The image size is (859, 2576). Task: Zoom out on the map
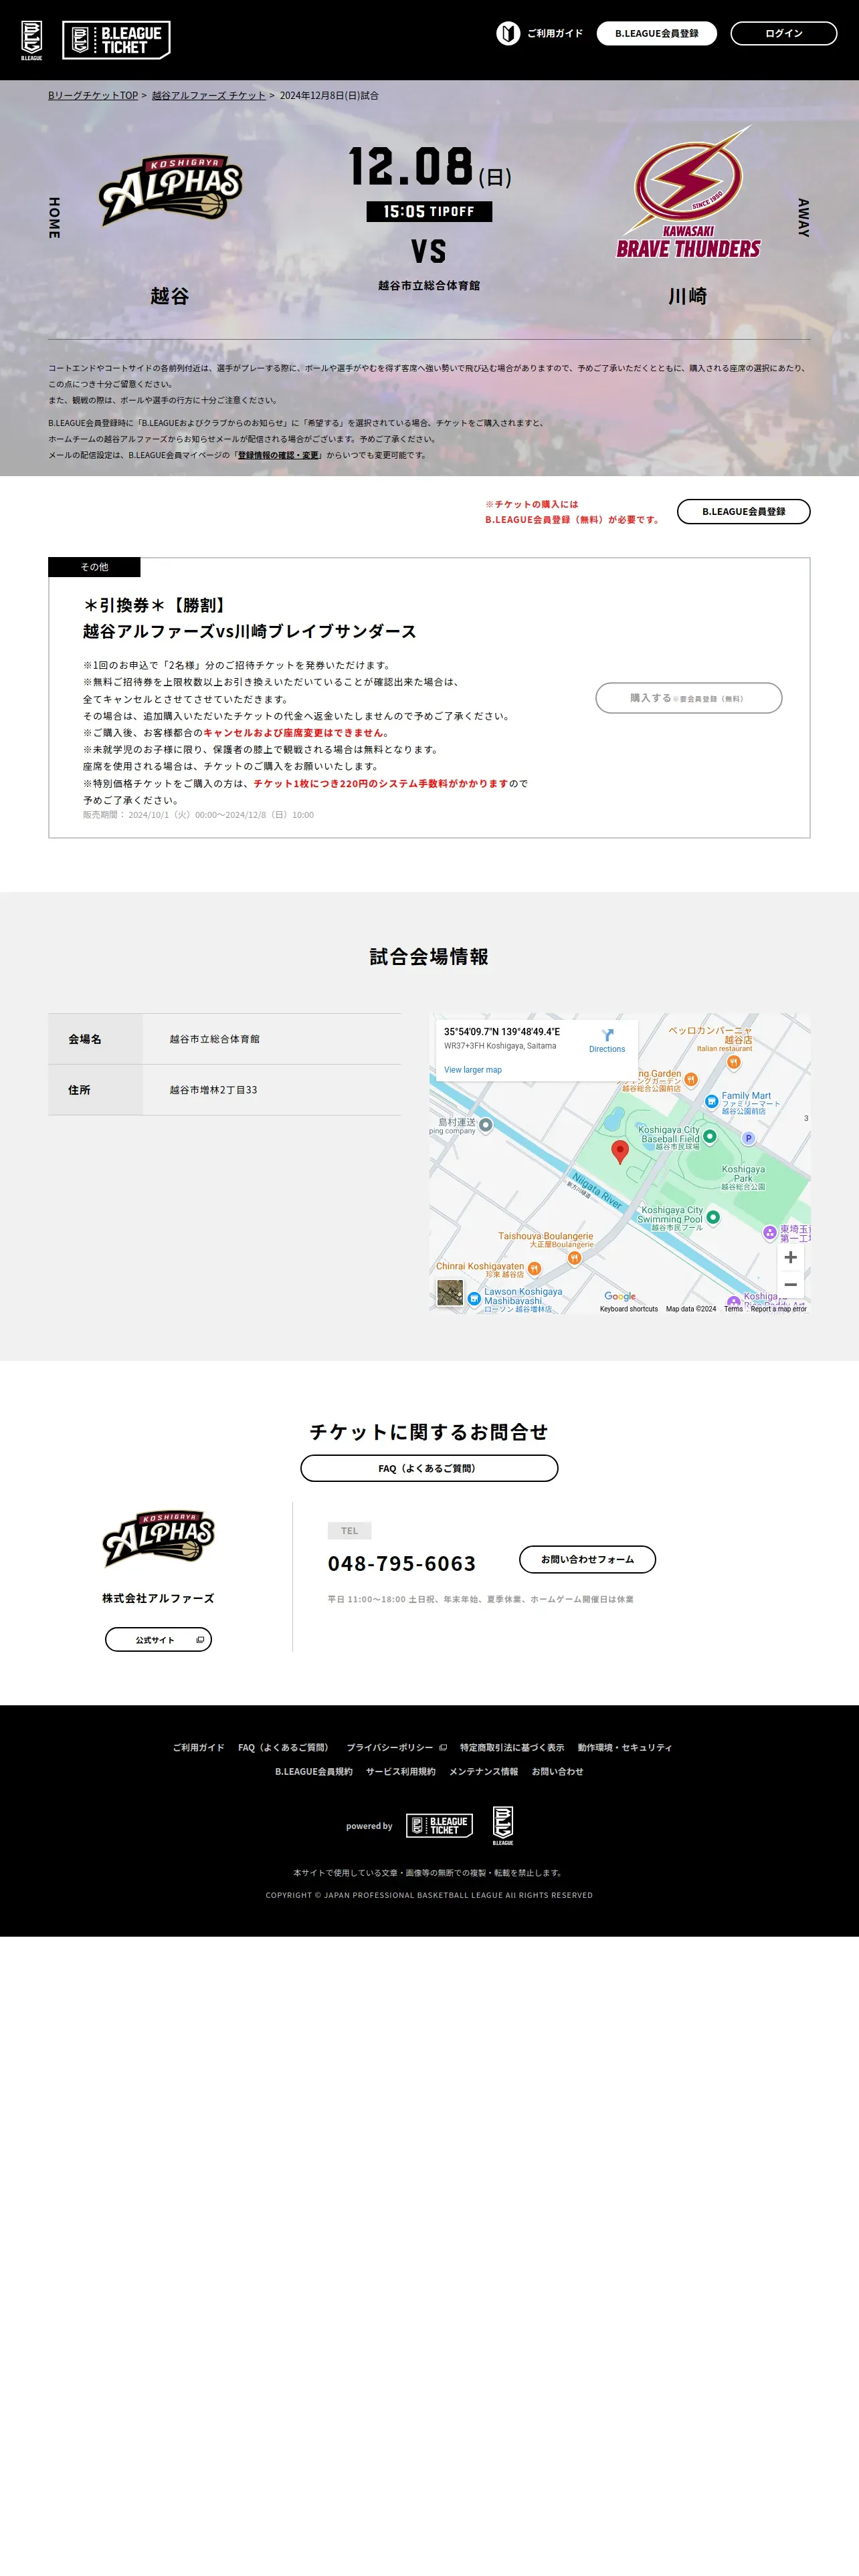pos(790,1284)
